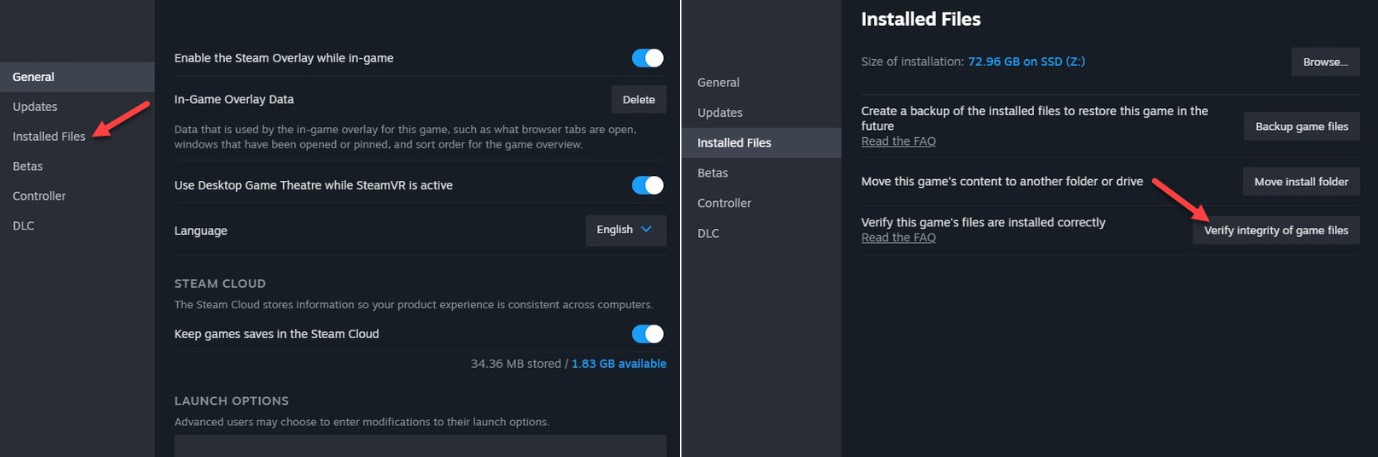Viewport: 1378px width, 457px height.
Task: Open Read the FAQ link under verify
Action: [898, 237]
